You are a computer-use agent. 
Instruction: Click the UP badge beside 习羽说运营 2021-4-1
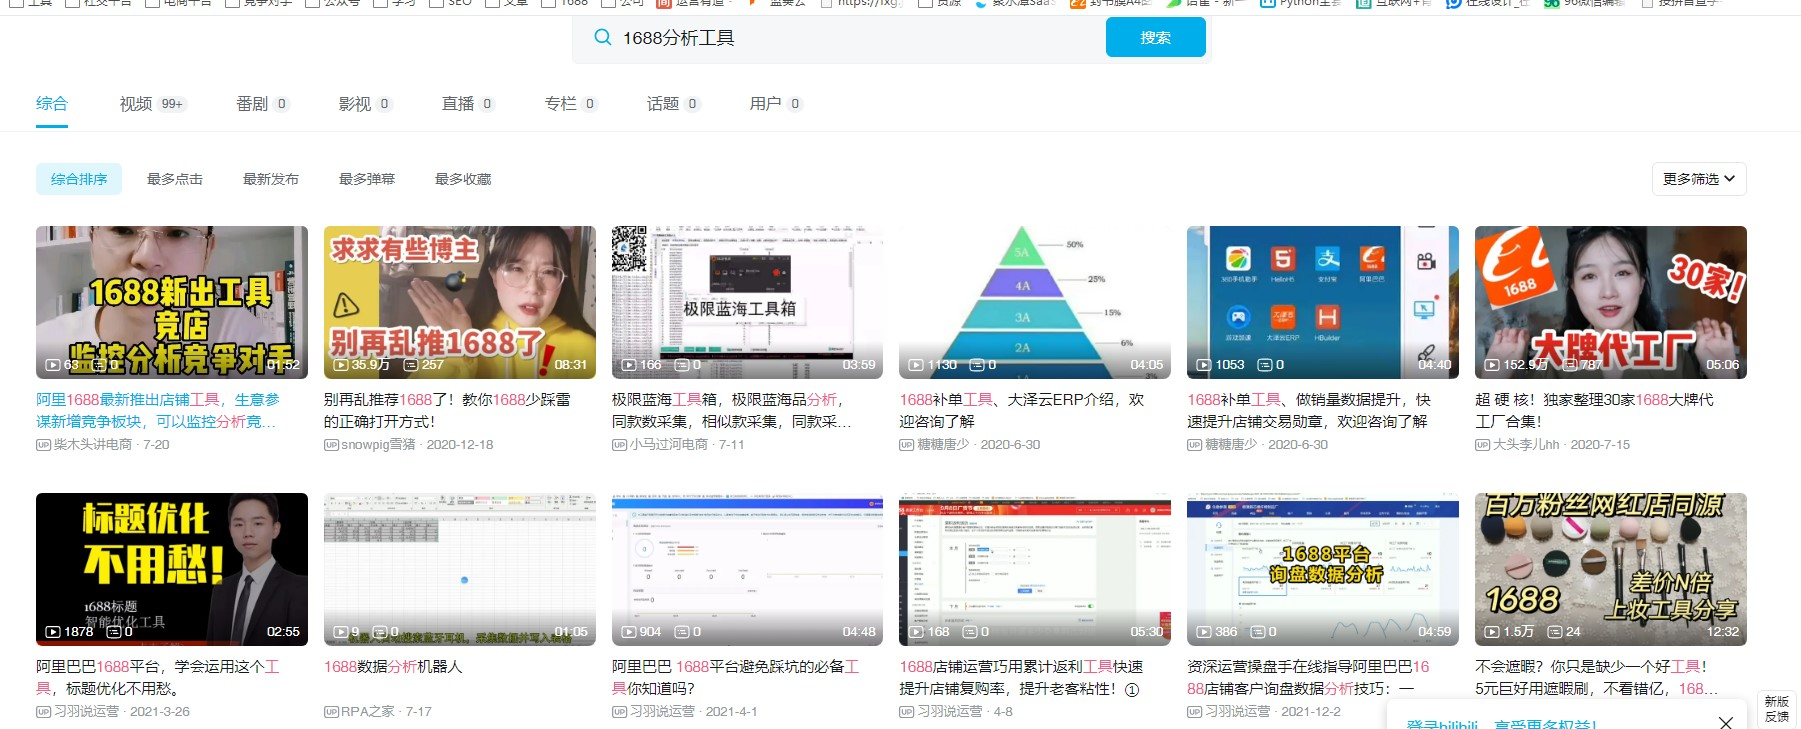tap(619, 712)
